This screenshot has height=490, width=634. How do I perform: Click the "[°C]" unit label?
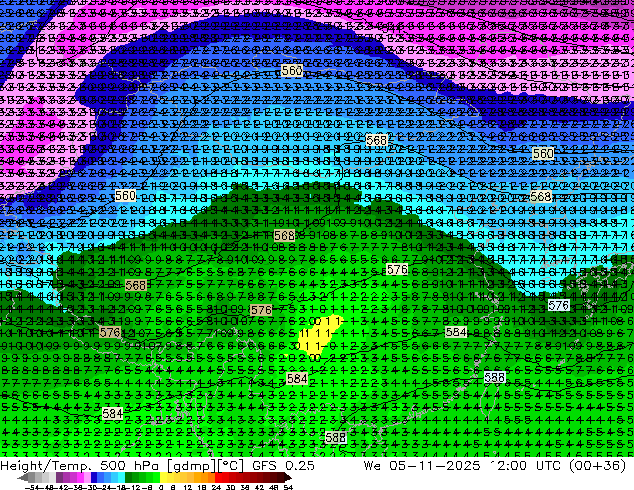point(230,466)
